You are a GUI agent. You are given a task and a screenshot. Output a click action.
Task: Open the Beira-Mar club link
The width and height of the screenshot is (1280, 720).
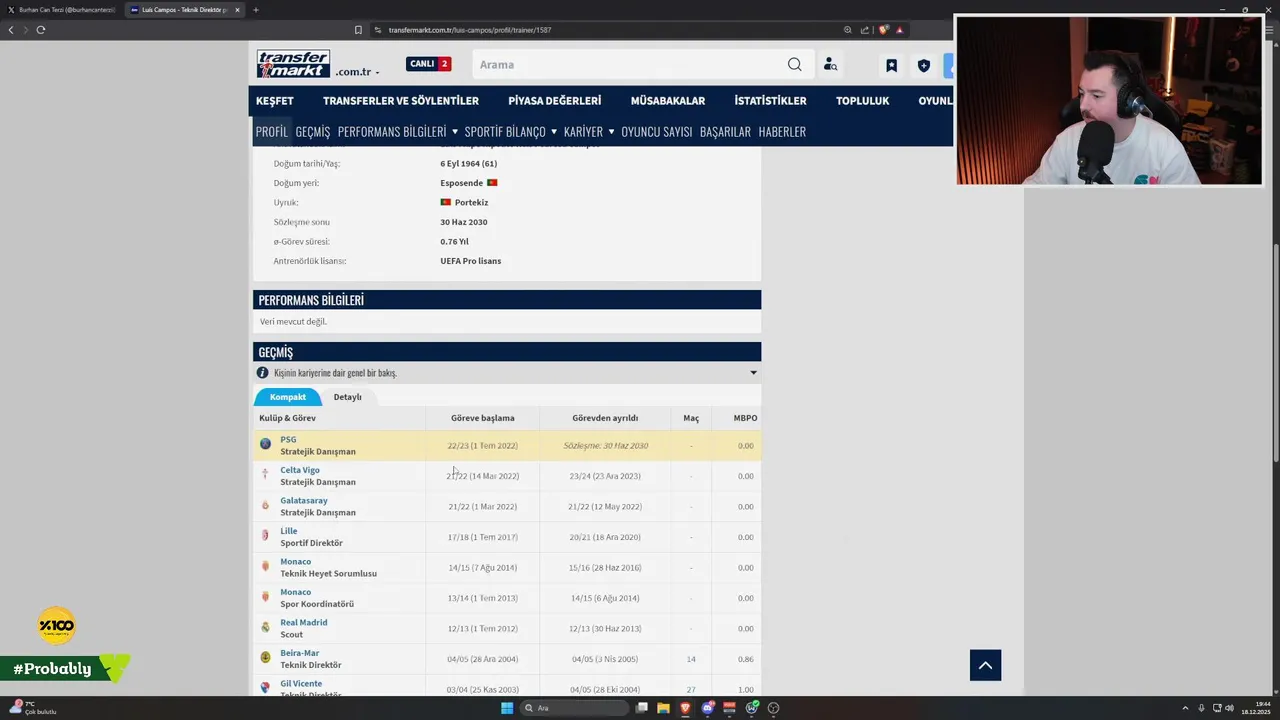pos(300,653)
